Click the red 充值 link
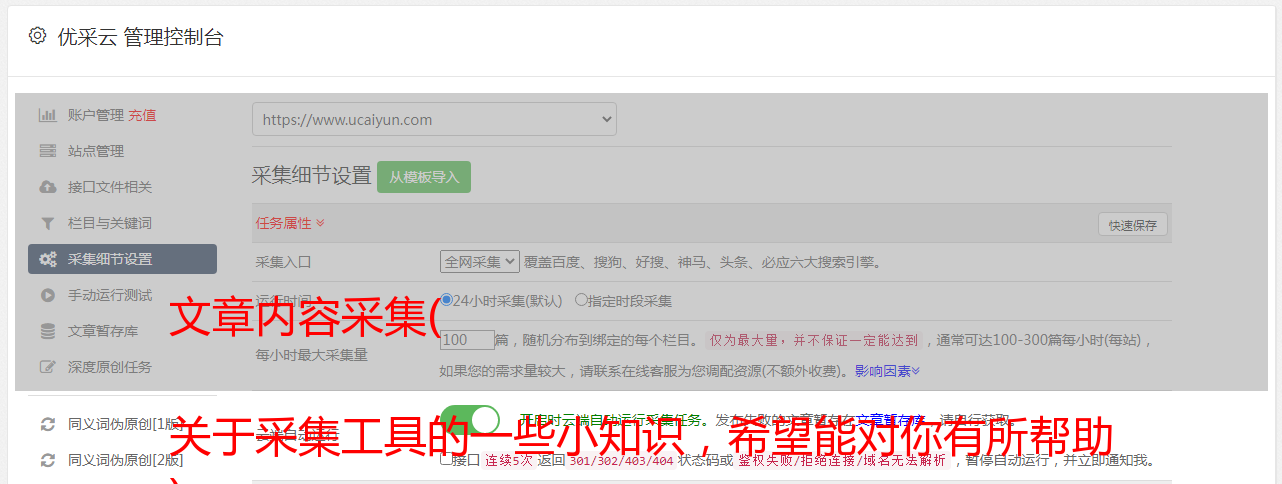 142,115
